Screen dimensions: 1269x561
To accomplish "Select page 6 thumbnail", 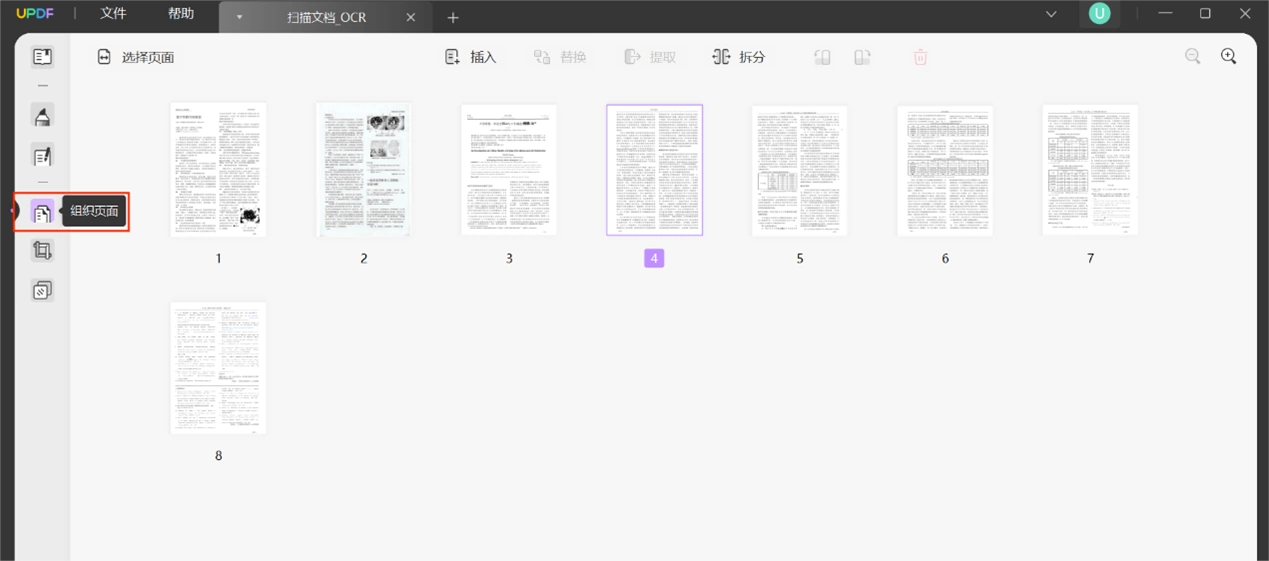I will (x=945, y=170).
